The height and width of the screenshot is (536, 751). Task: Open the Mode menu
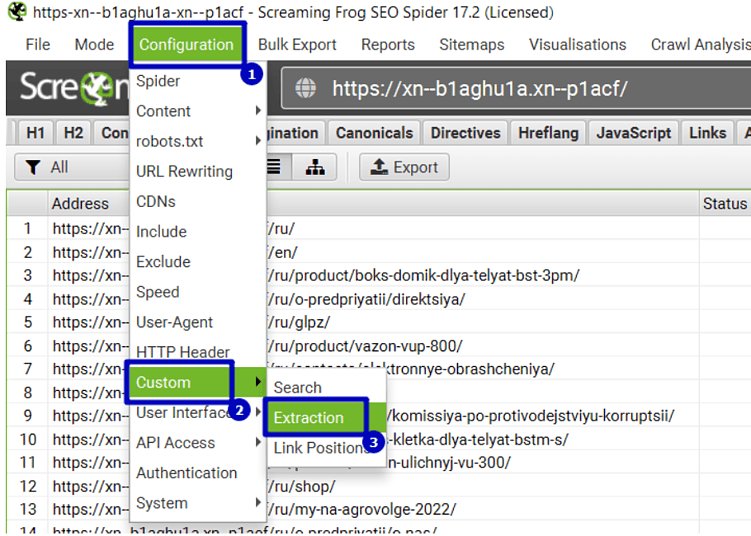[x=94, y=45]
